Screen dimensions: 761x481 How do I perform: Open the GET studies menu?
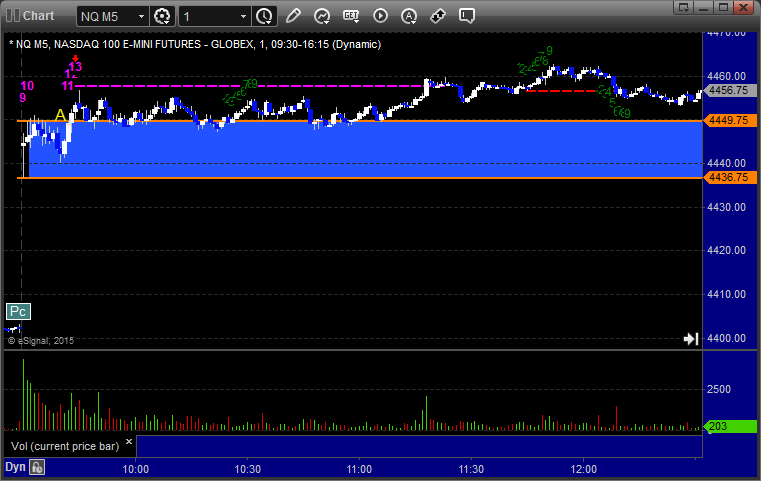pos(351,16)
